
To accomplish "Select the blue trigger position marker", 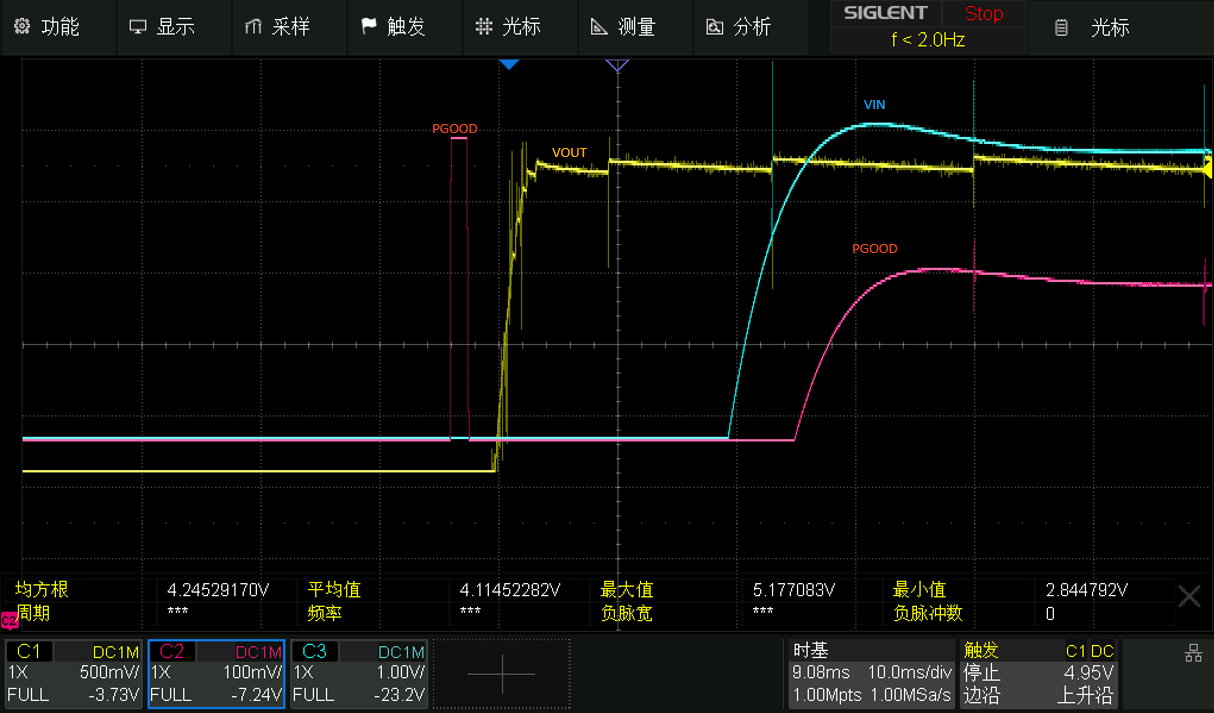I will 509,65.
